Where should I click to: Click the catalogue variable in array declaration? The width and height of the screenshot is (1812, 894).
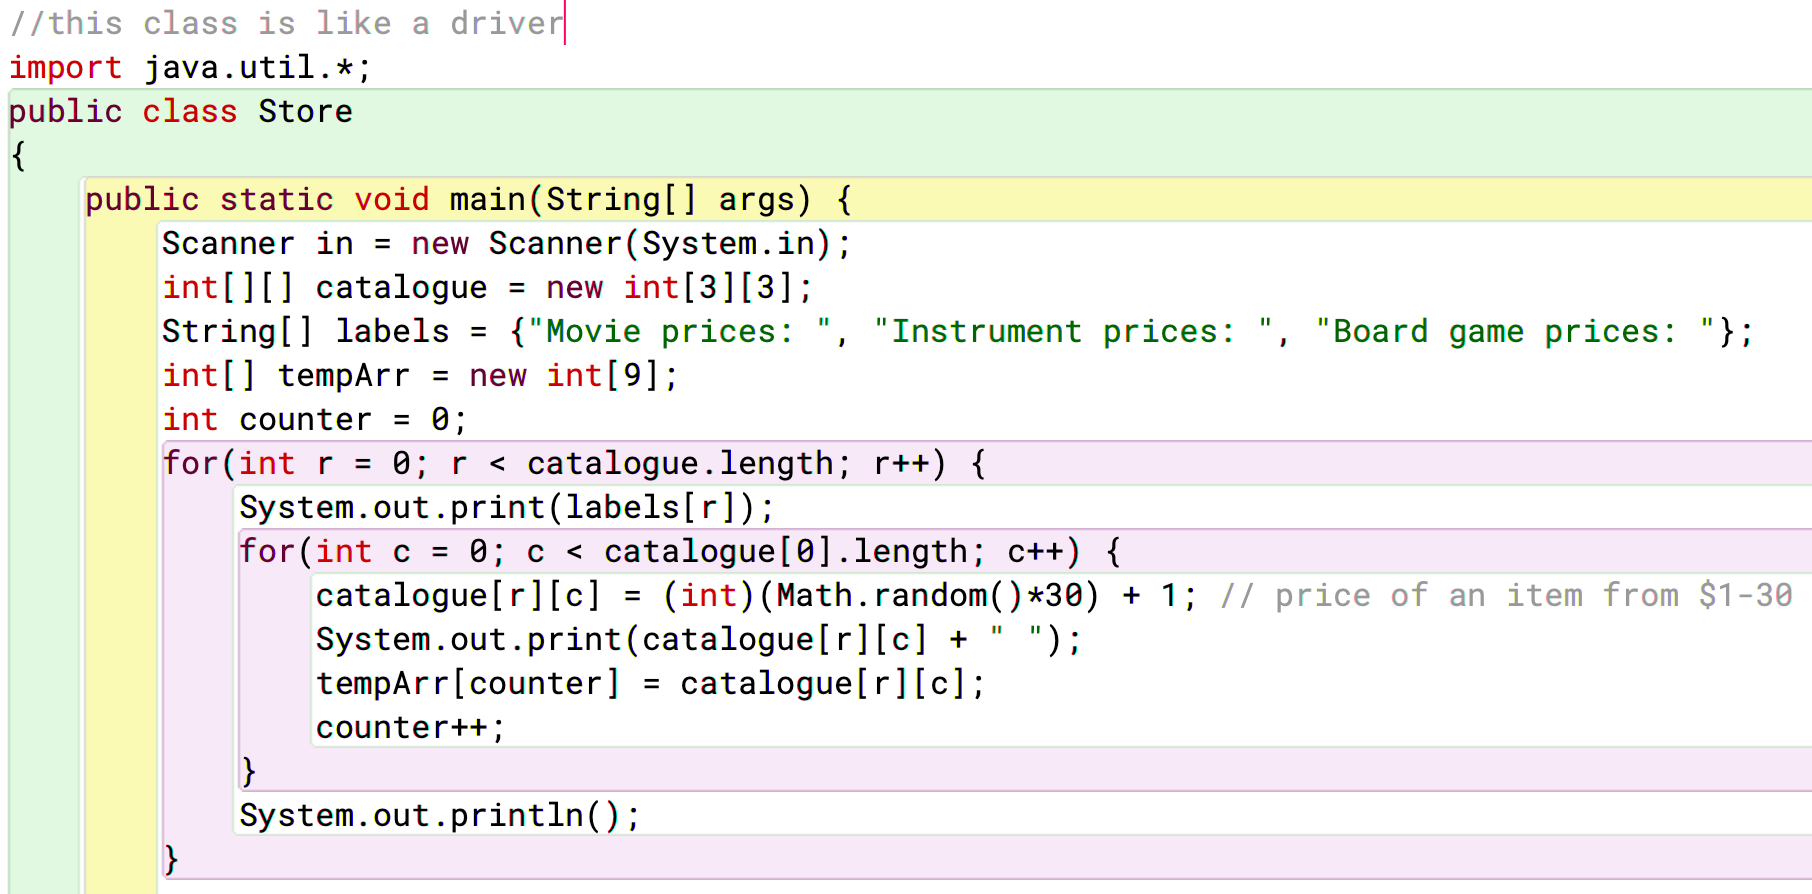pyautogui.click(x=401, y=288)
